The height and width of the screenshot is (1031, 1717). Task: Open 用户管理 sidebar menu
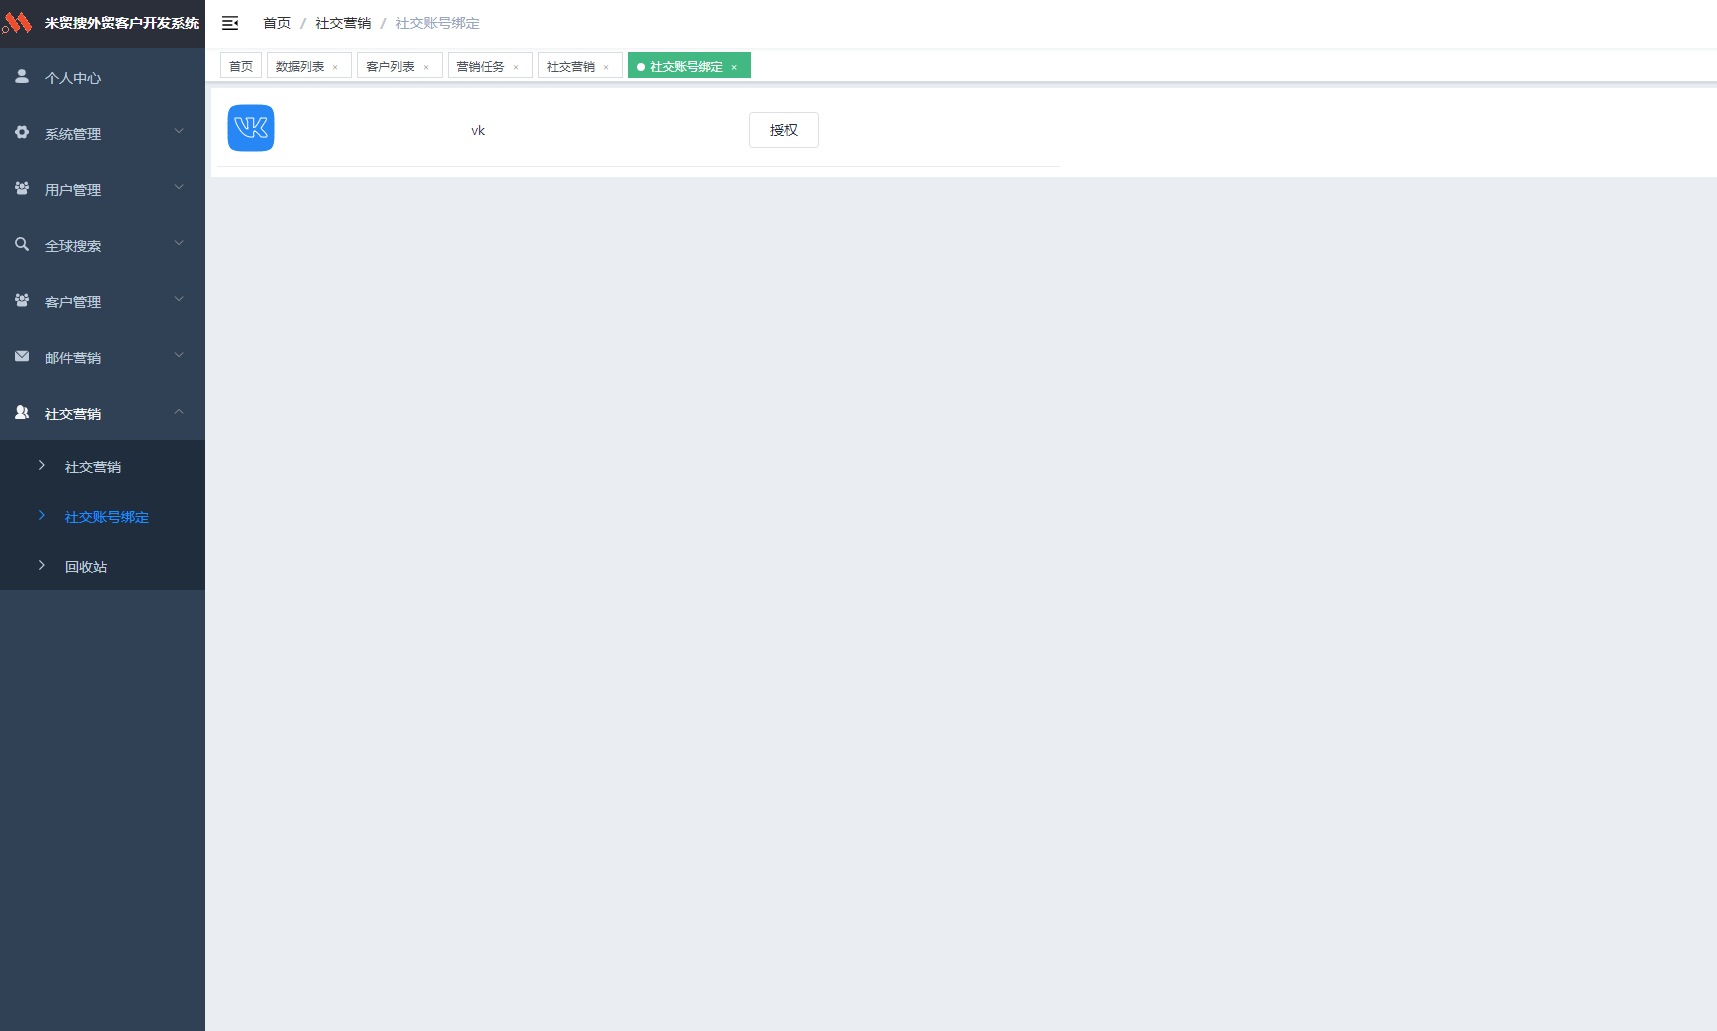point(102,189)
